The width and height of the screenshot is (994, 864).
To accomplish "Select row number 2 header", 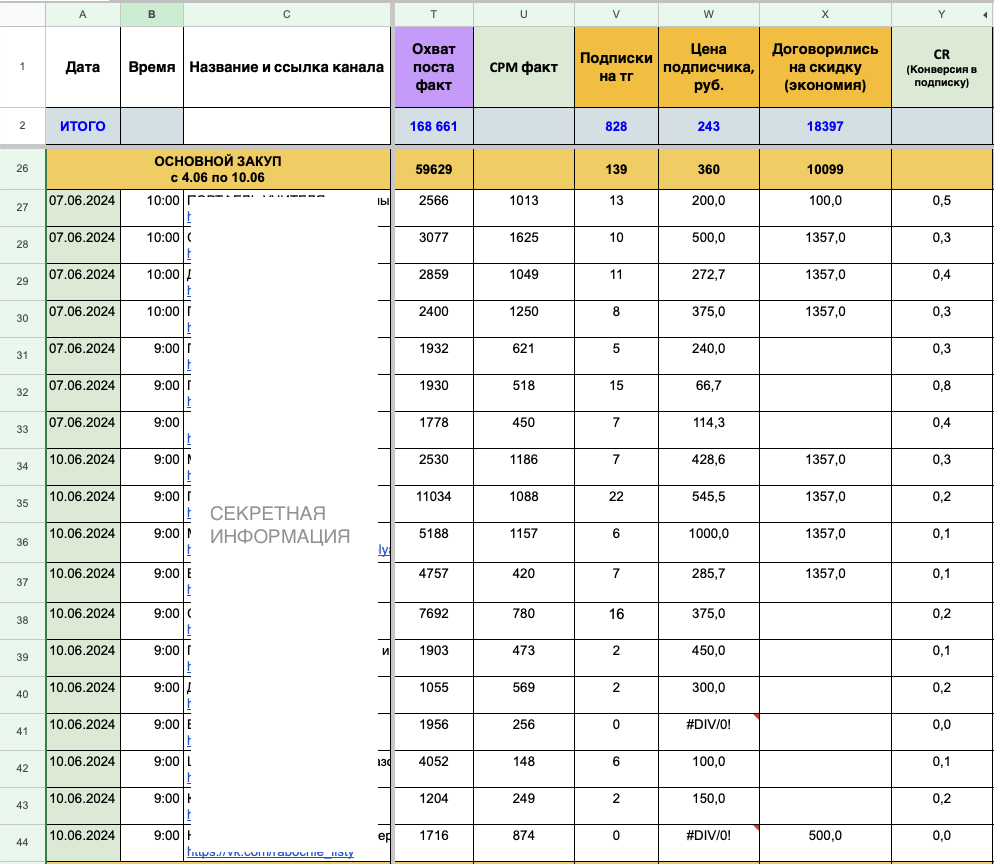I will [22, 126].
